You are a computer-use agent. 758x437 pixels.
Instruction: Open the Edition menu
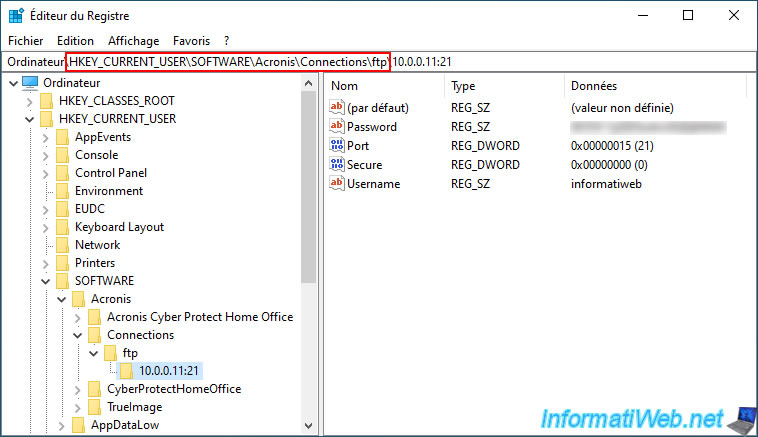coord(75,41)
